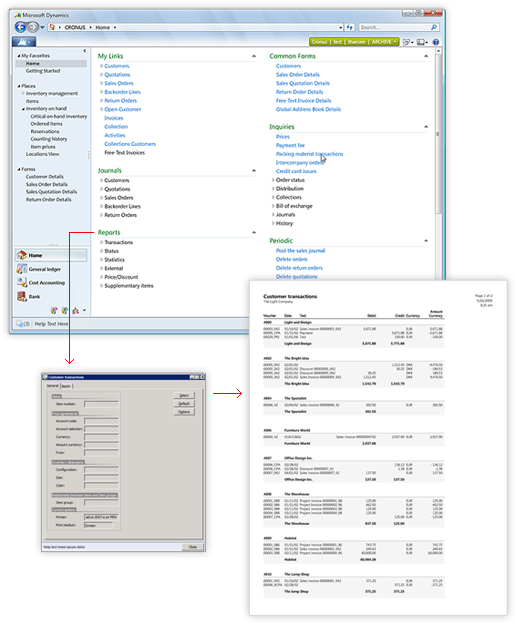
Task: Open Sales Quotation Details in Common Forms
Action: (x=303, y=83)
